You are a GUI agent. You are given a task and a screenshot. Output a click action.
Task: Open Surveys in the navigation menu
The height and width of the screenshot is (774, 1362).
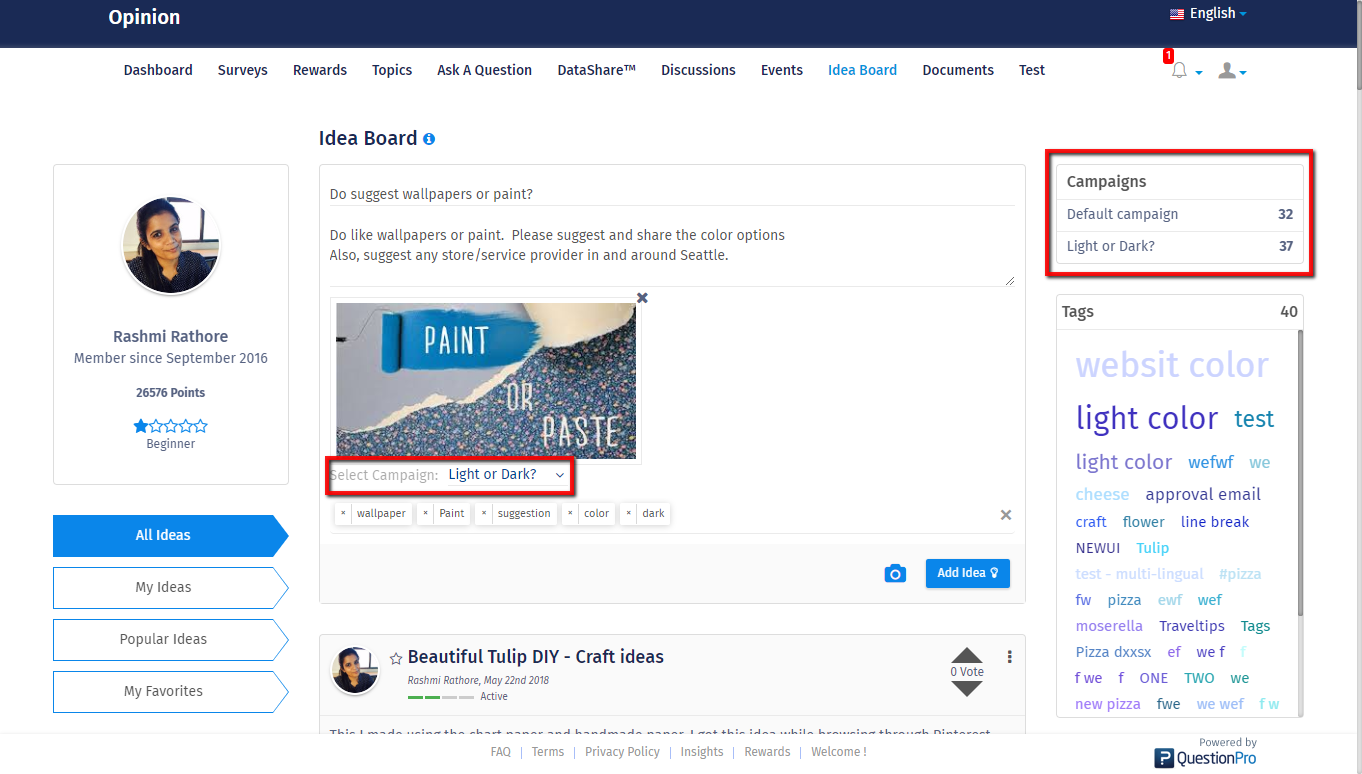pos(243,70)
